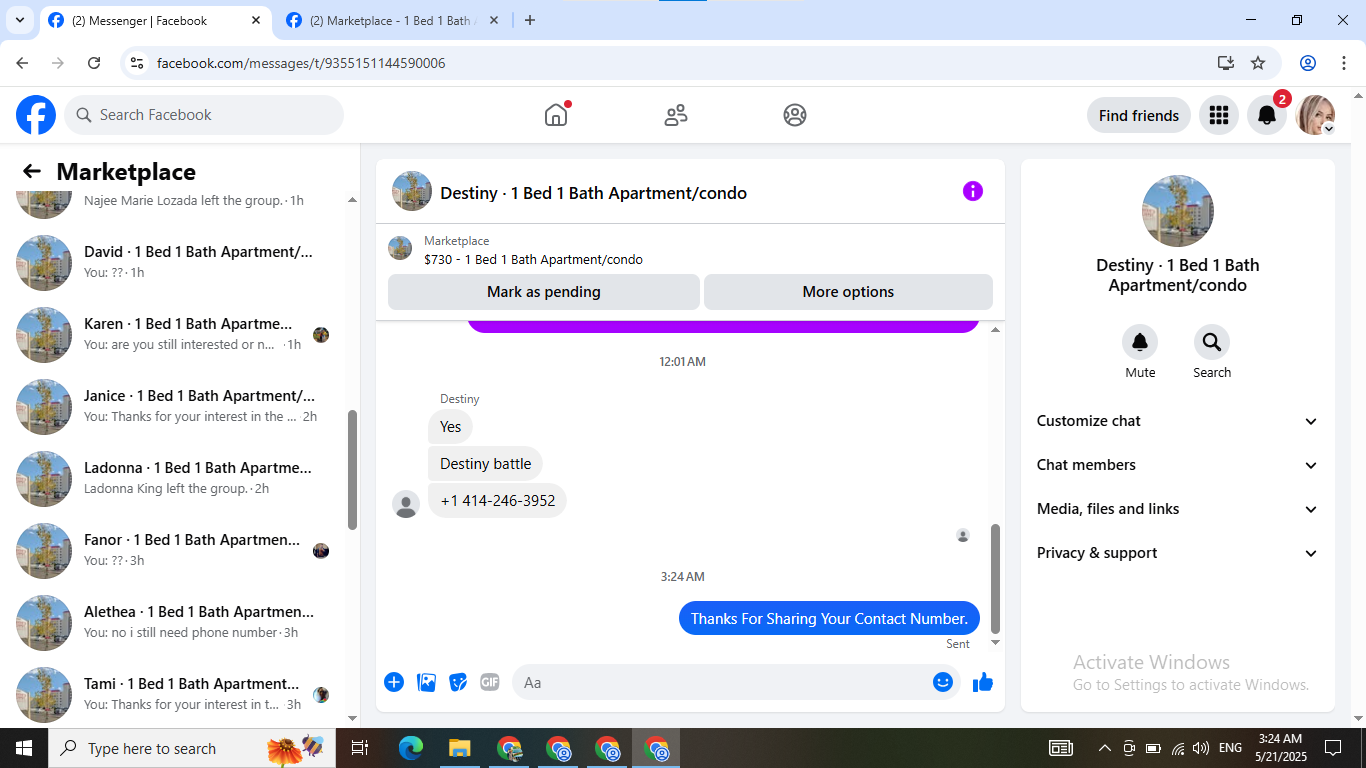Viewport: 1366px width, 768px height.
Task: Open conversation information purple icon
Action: point(973,191)
